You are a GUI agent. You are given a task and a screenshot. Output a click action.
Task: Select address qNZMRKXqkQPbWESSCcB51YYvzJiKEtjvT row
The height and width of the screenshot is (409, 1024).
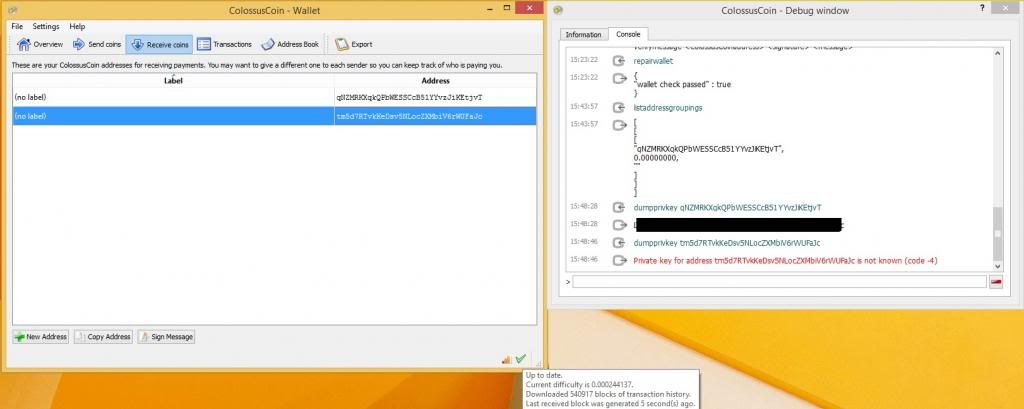[x=274, y=97]
